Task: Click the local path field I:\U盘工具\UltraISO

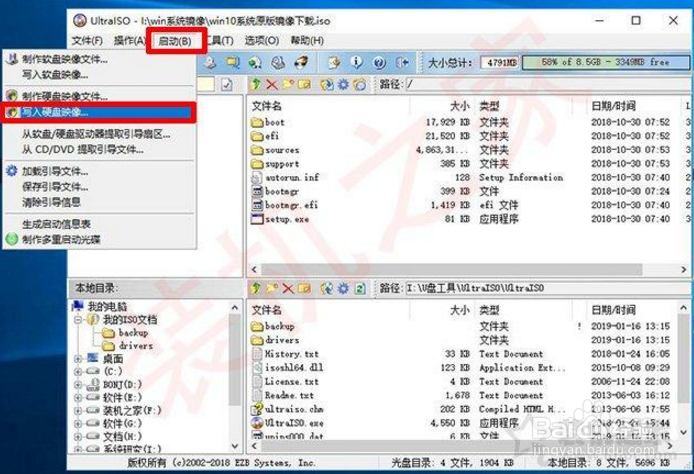Action: pos(548,289)
